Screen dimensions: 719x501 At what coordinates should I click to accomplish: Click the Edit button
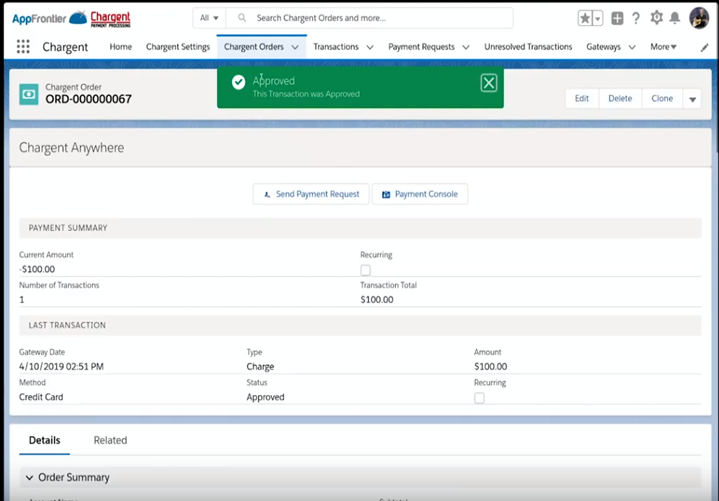[x=582, y=99]
